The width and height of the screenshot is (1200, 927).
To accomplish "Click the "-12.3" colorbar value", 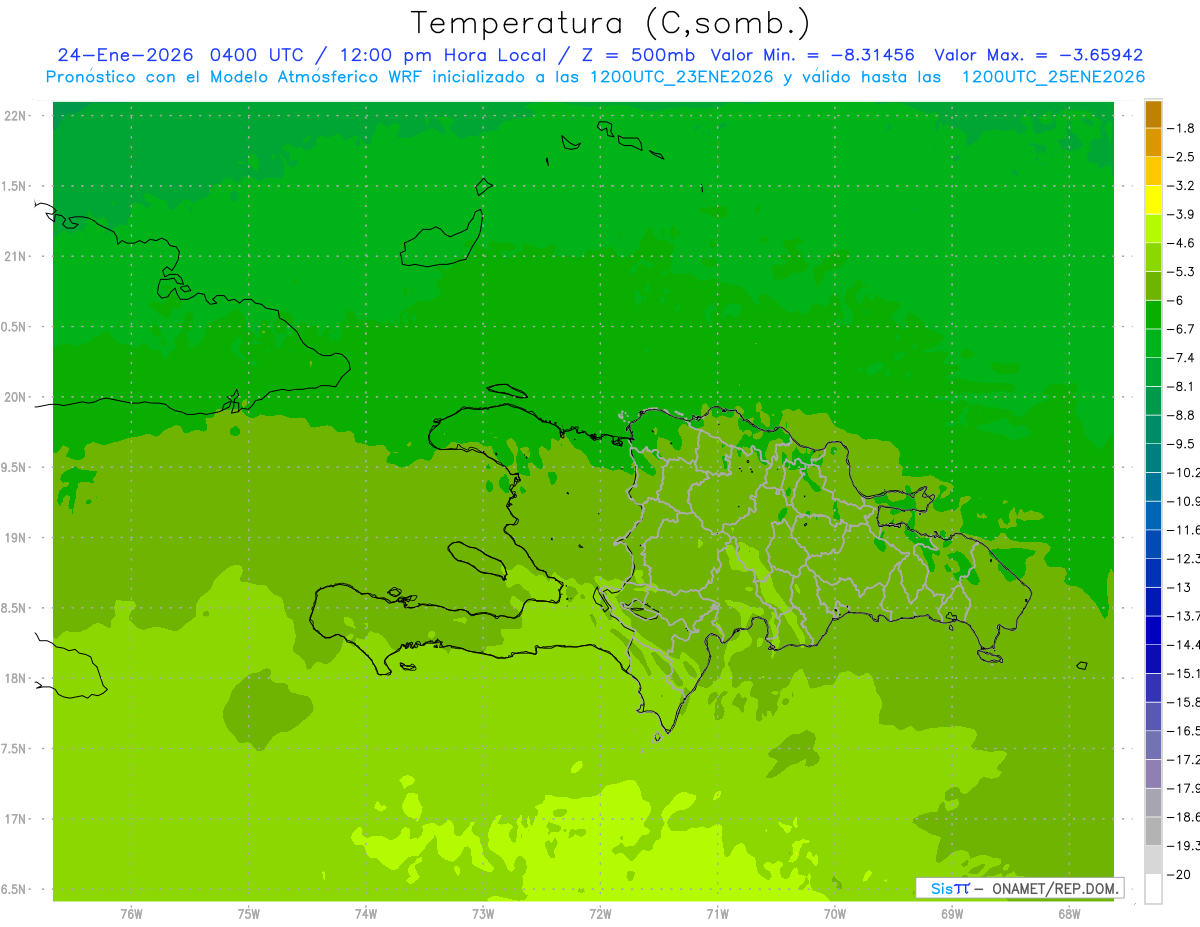I will (x=1184, y=558).
